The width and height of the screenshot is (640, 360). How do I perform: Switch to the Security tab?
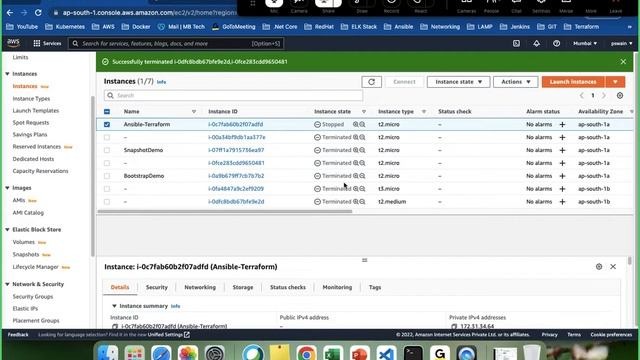[157, 287]
